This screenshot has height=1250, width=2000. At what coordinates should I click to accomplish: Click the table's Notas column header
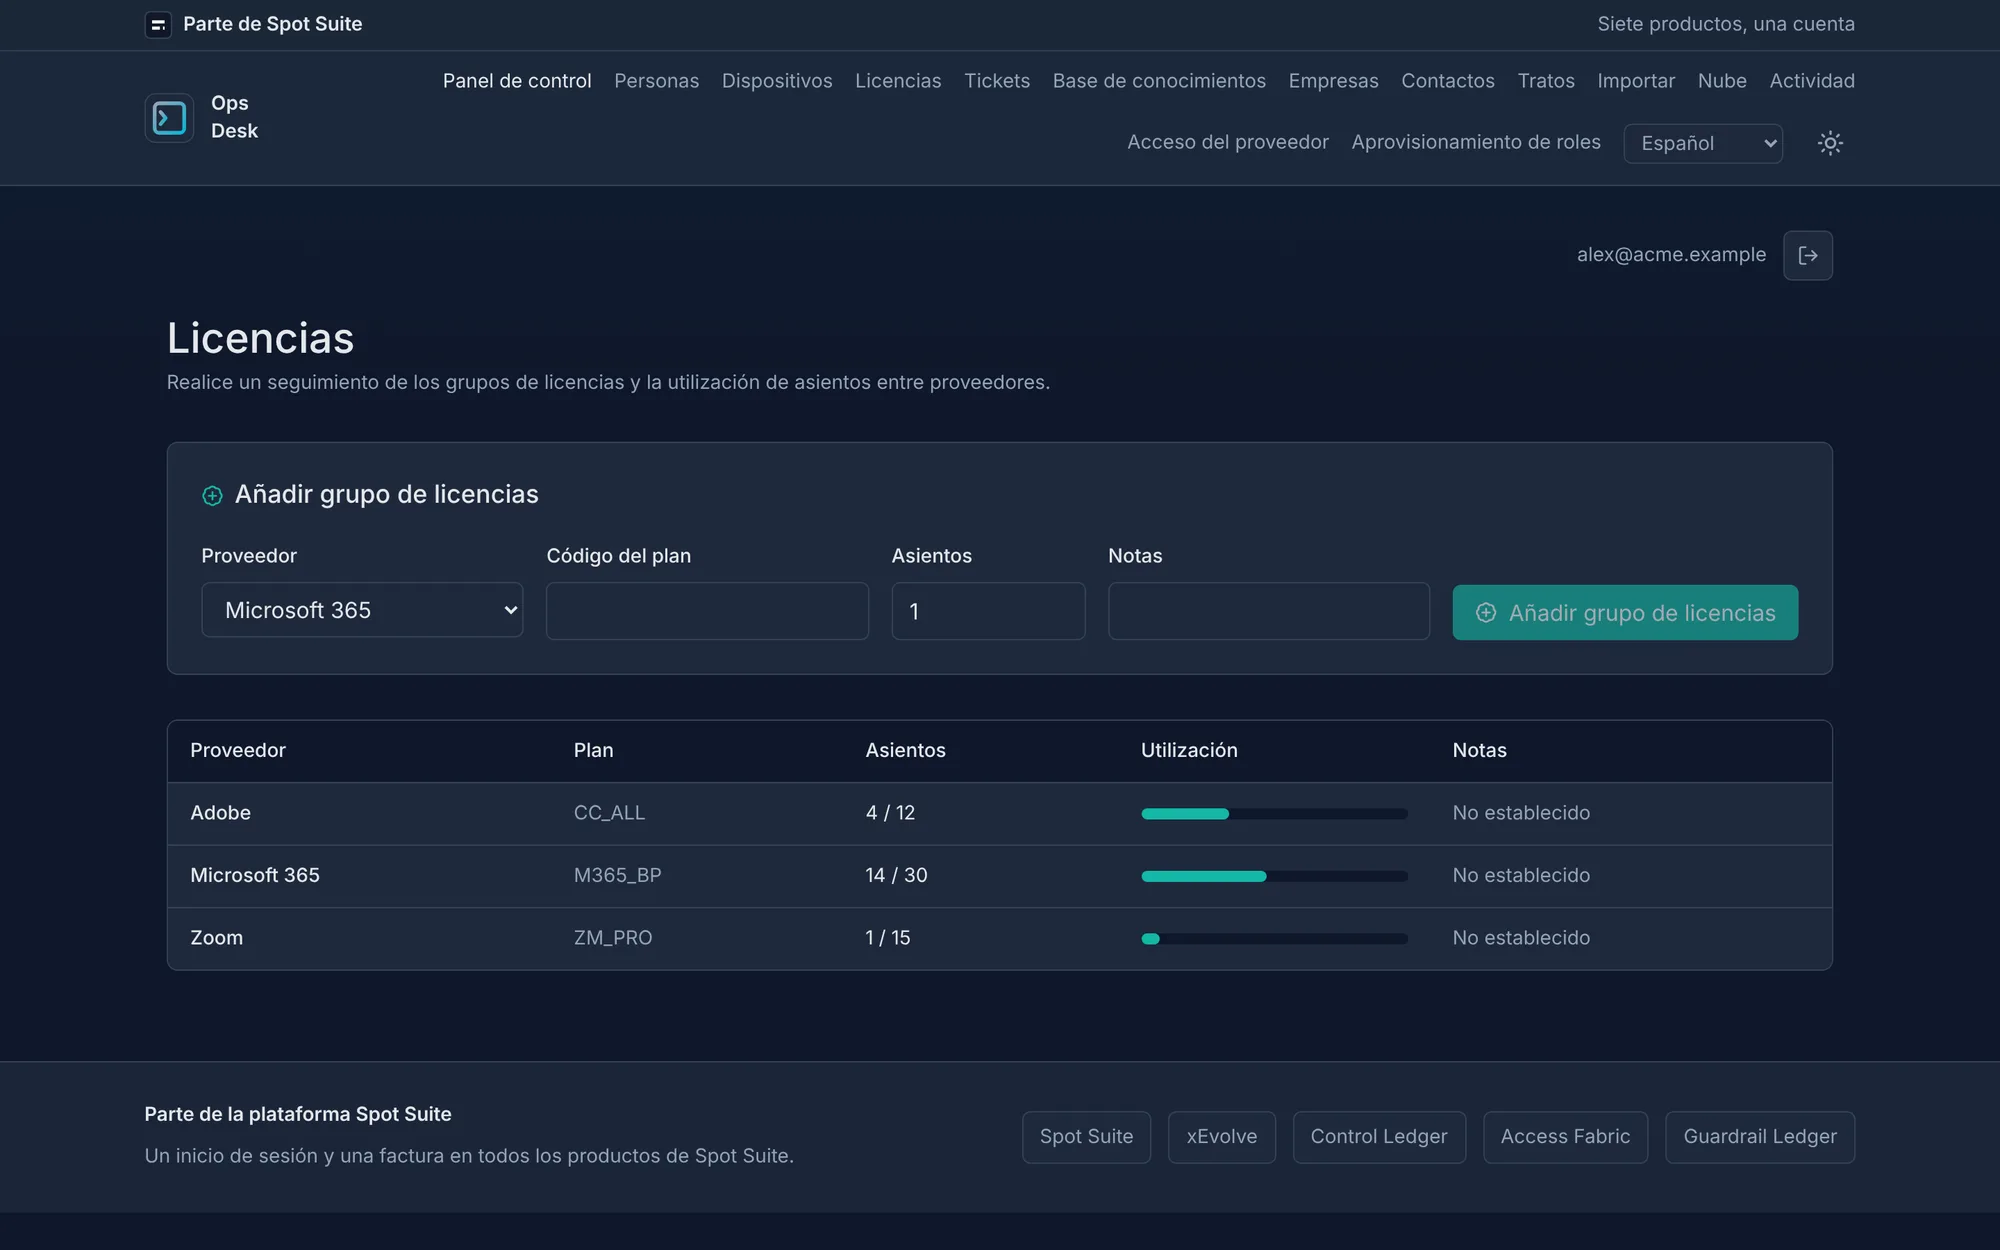pyautogui.click(x=1479, y=750)
